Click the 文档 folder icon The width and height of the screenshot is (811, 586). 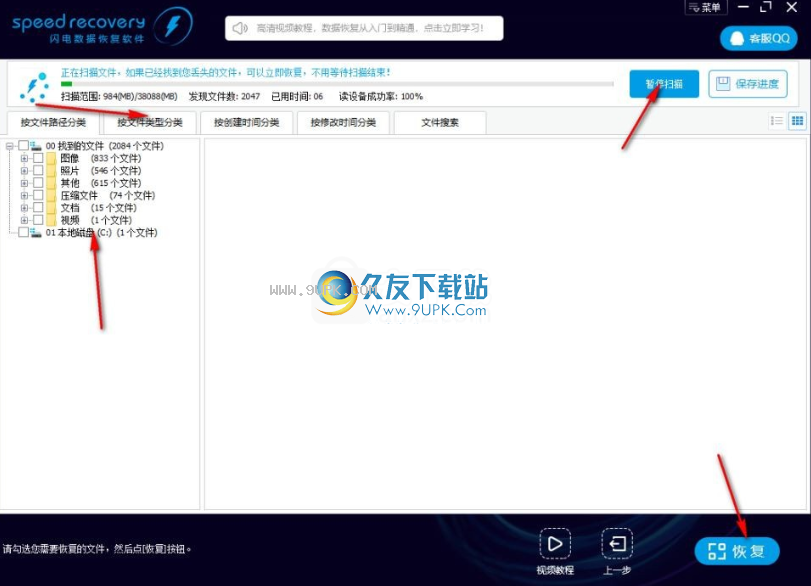point(51,208)
